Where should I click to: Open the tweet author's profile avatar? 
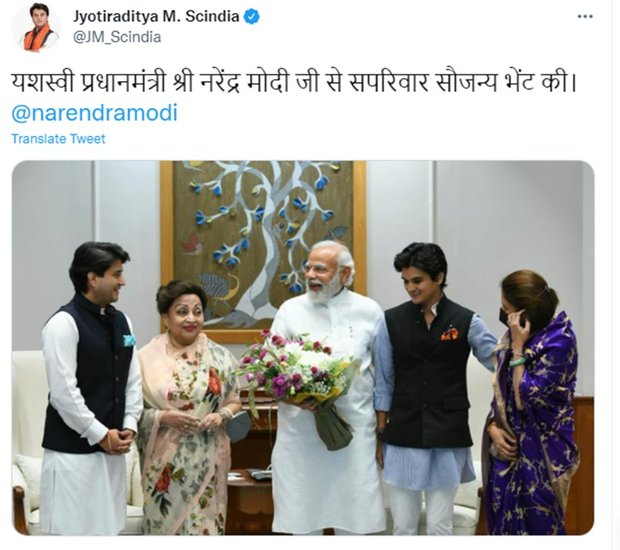[38, 28]
